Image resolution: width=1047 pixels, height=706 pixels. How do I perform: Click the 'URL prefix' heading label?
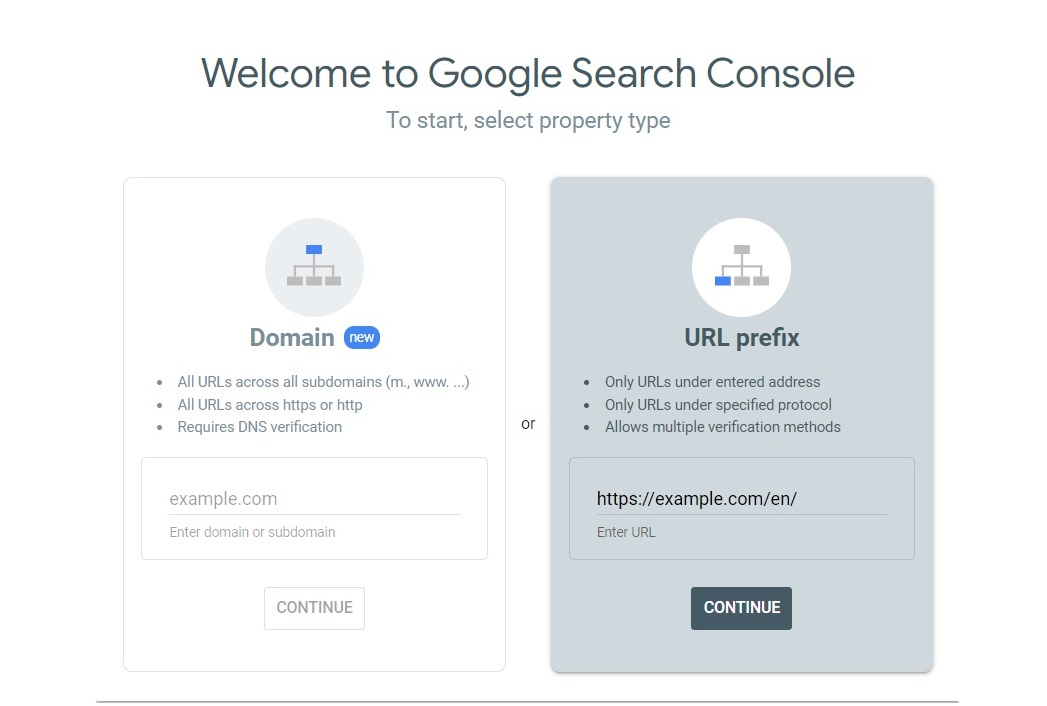coord(741,337)
